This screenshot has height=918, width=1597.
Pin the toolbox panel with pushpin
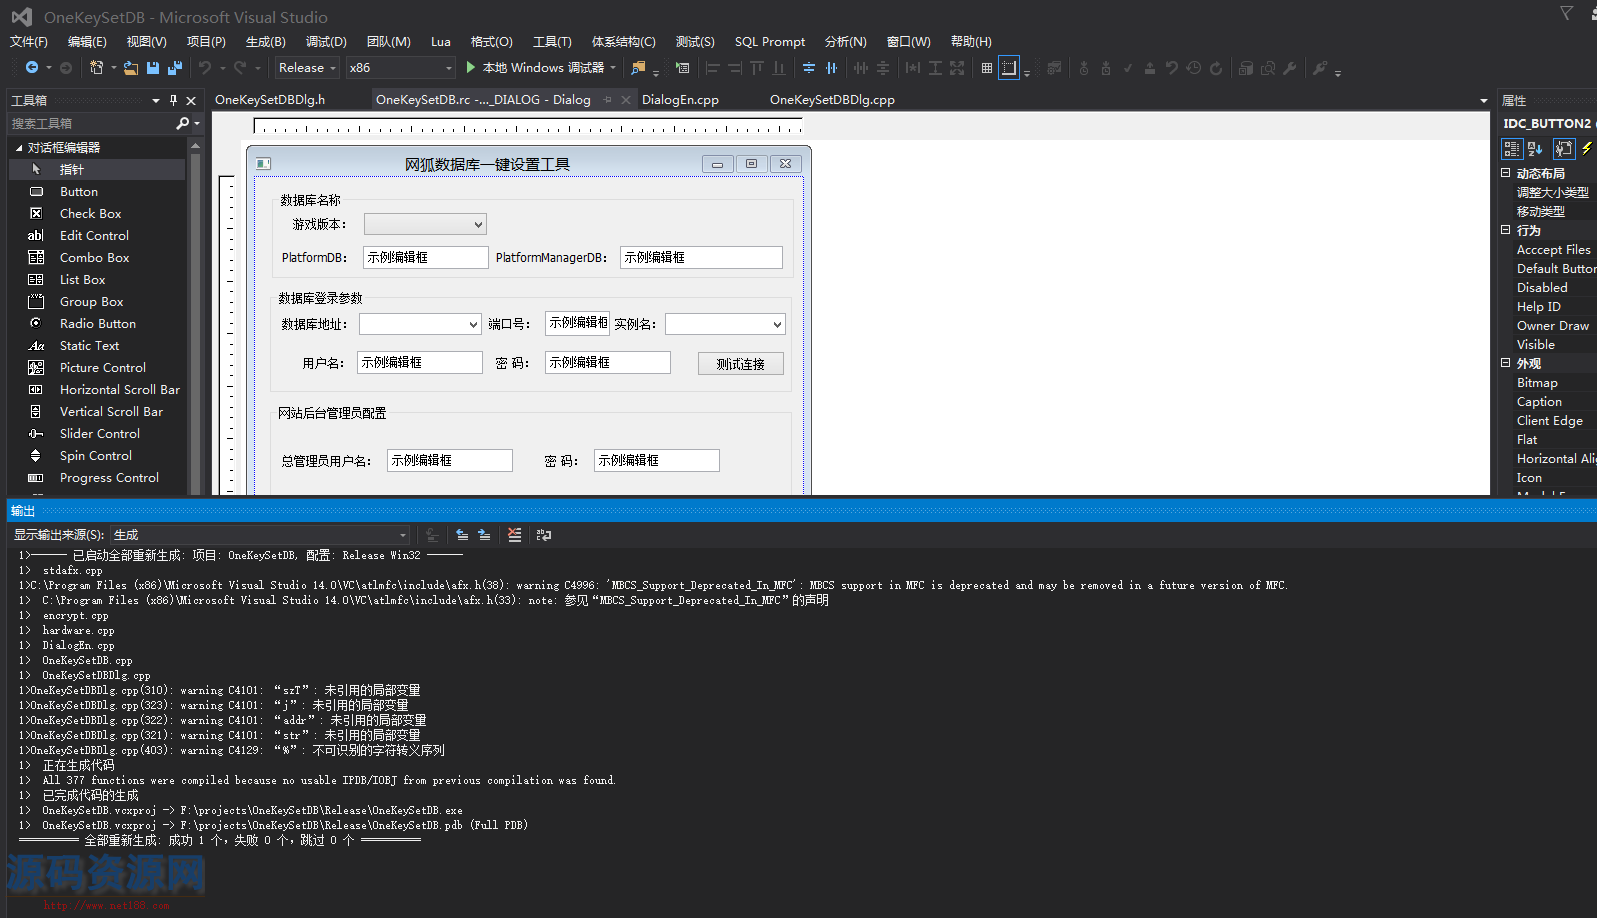173,100
